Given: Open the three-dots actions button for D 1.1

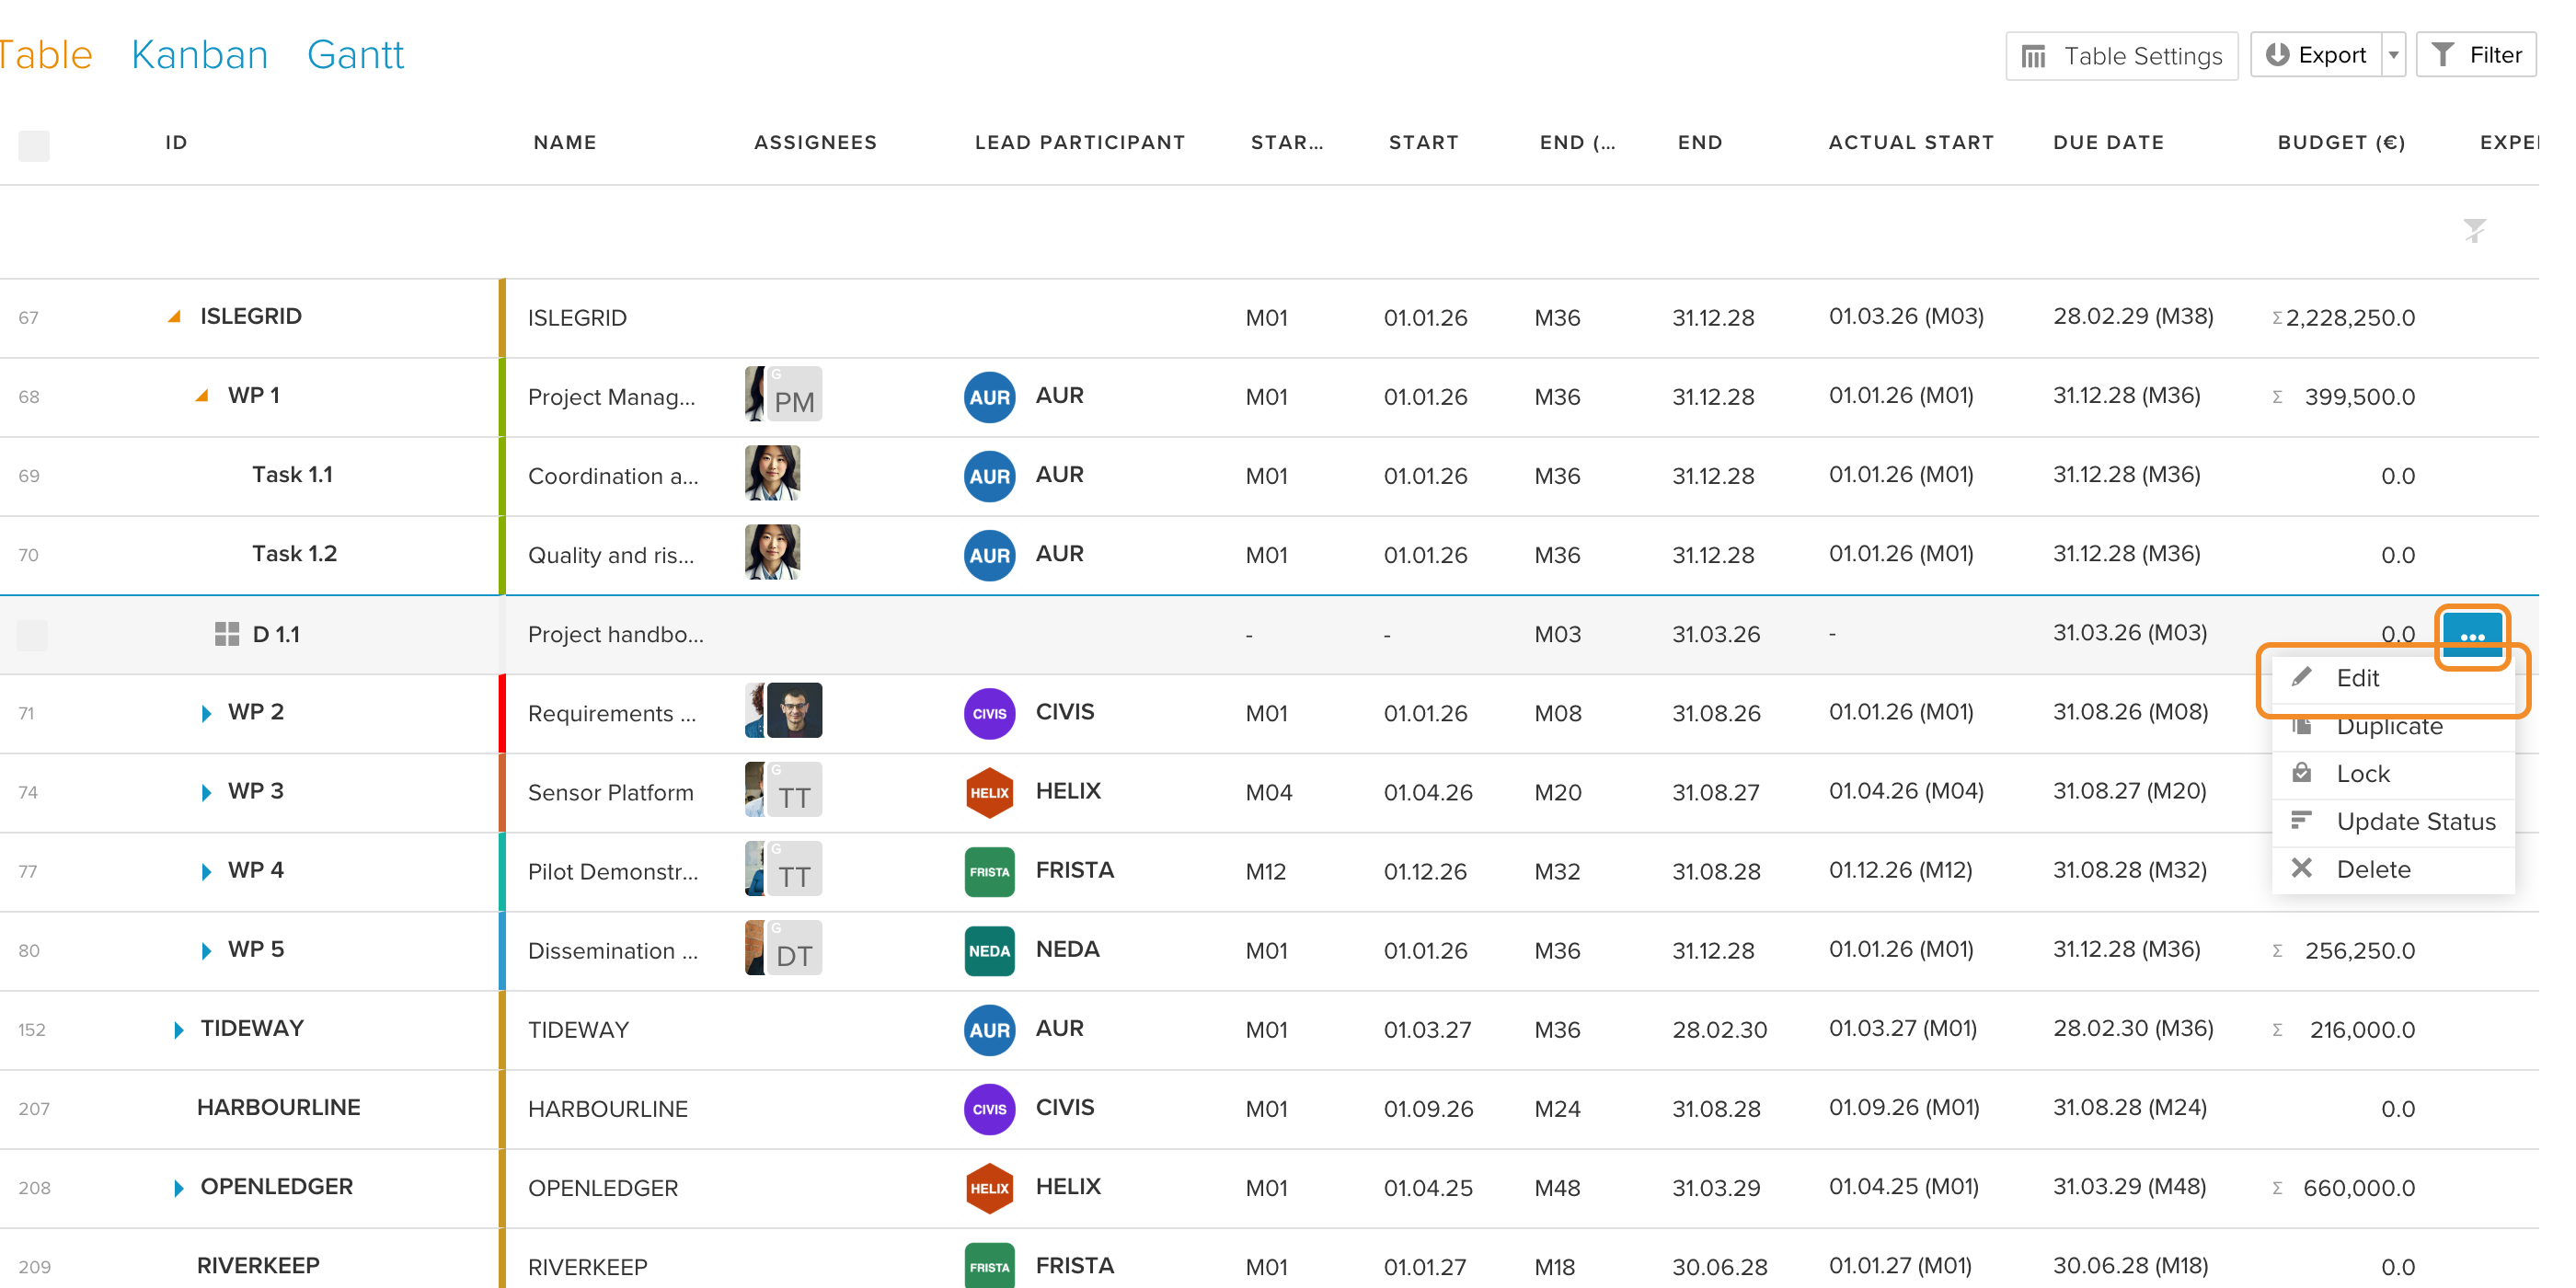Looking at the screenshot, I should pos(2471,636).
